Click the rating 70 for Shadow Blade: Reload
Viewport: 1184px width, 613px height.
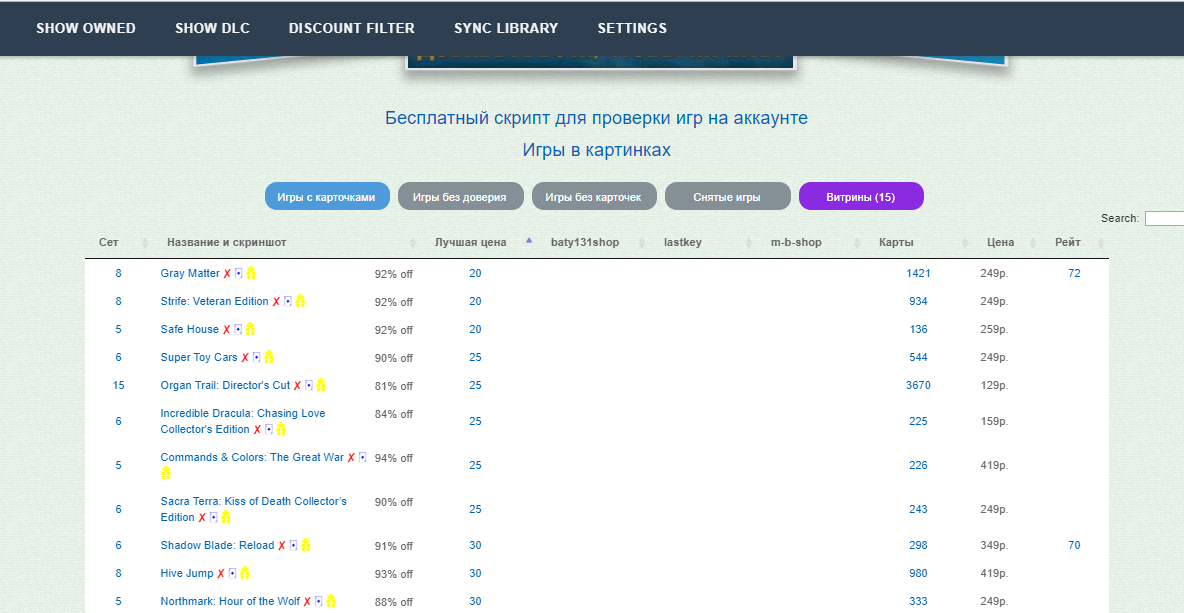point(1075,545)
